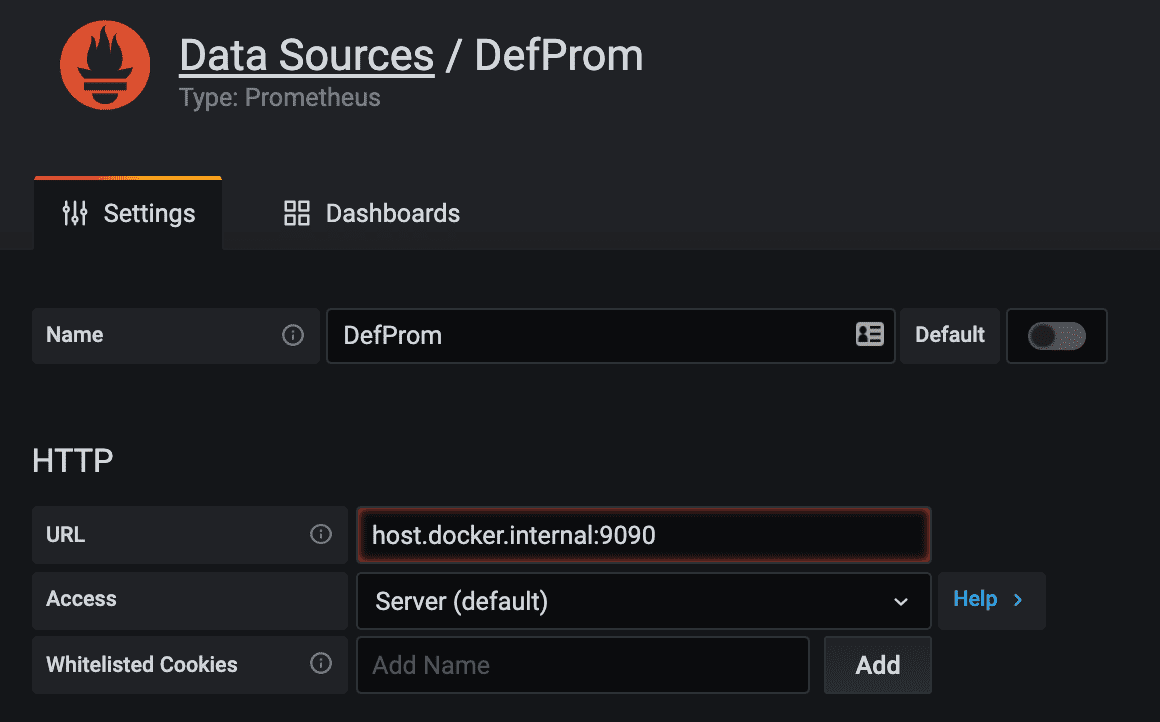Show the info tooltip next to URL
The width and height of the screenshot is (1160, 722).
click(x=321, y=535)
